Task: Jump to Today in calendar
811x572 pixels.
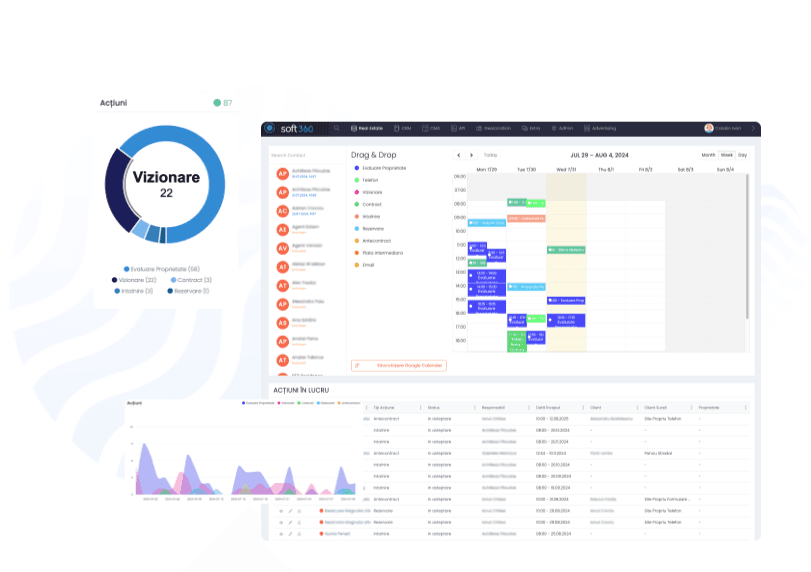Action: pos(490,155)
